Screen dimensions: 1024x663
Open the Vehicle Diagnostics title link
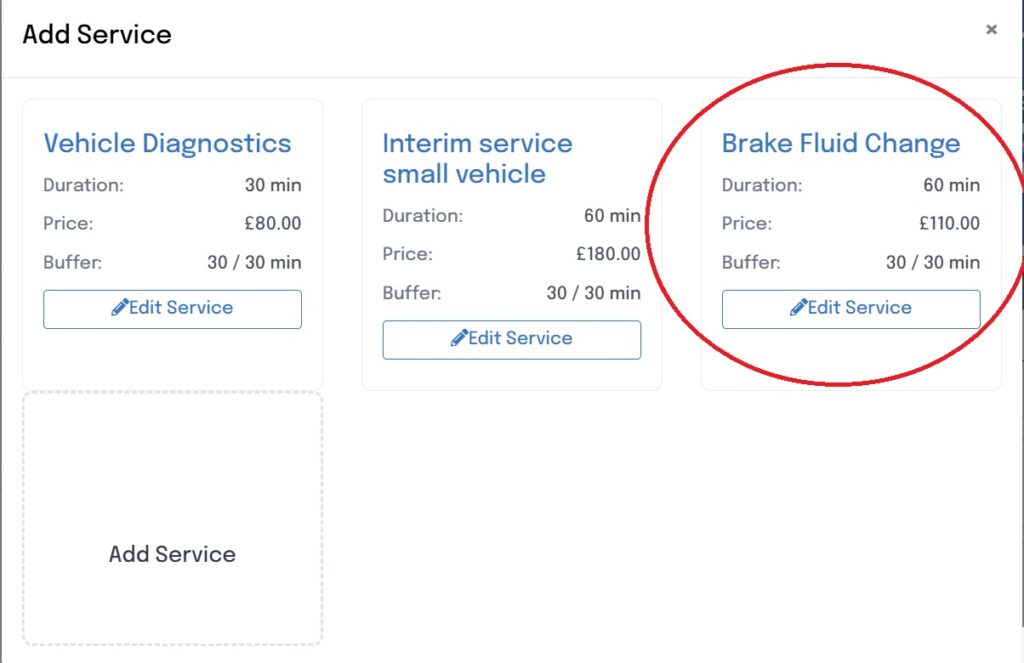pyautogui.click(x=167, y=143)
